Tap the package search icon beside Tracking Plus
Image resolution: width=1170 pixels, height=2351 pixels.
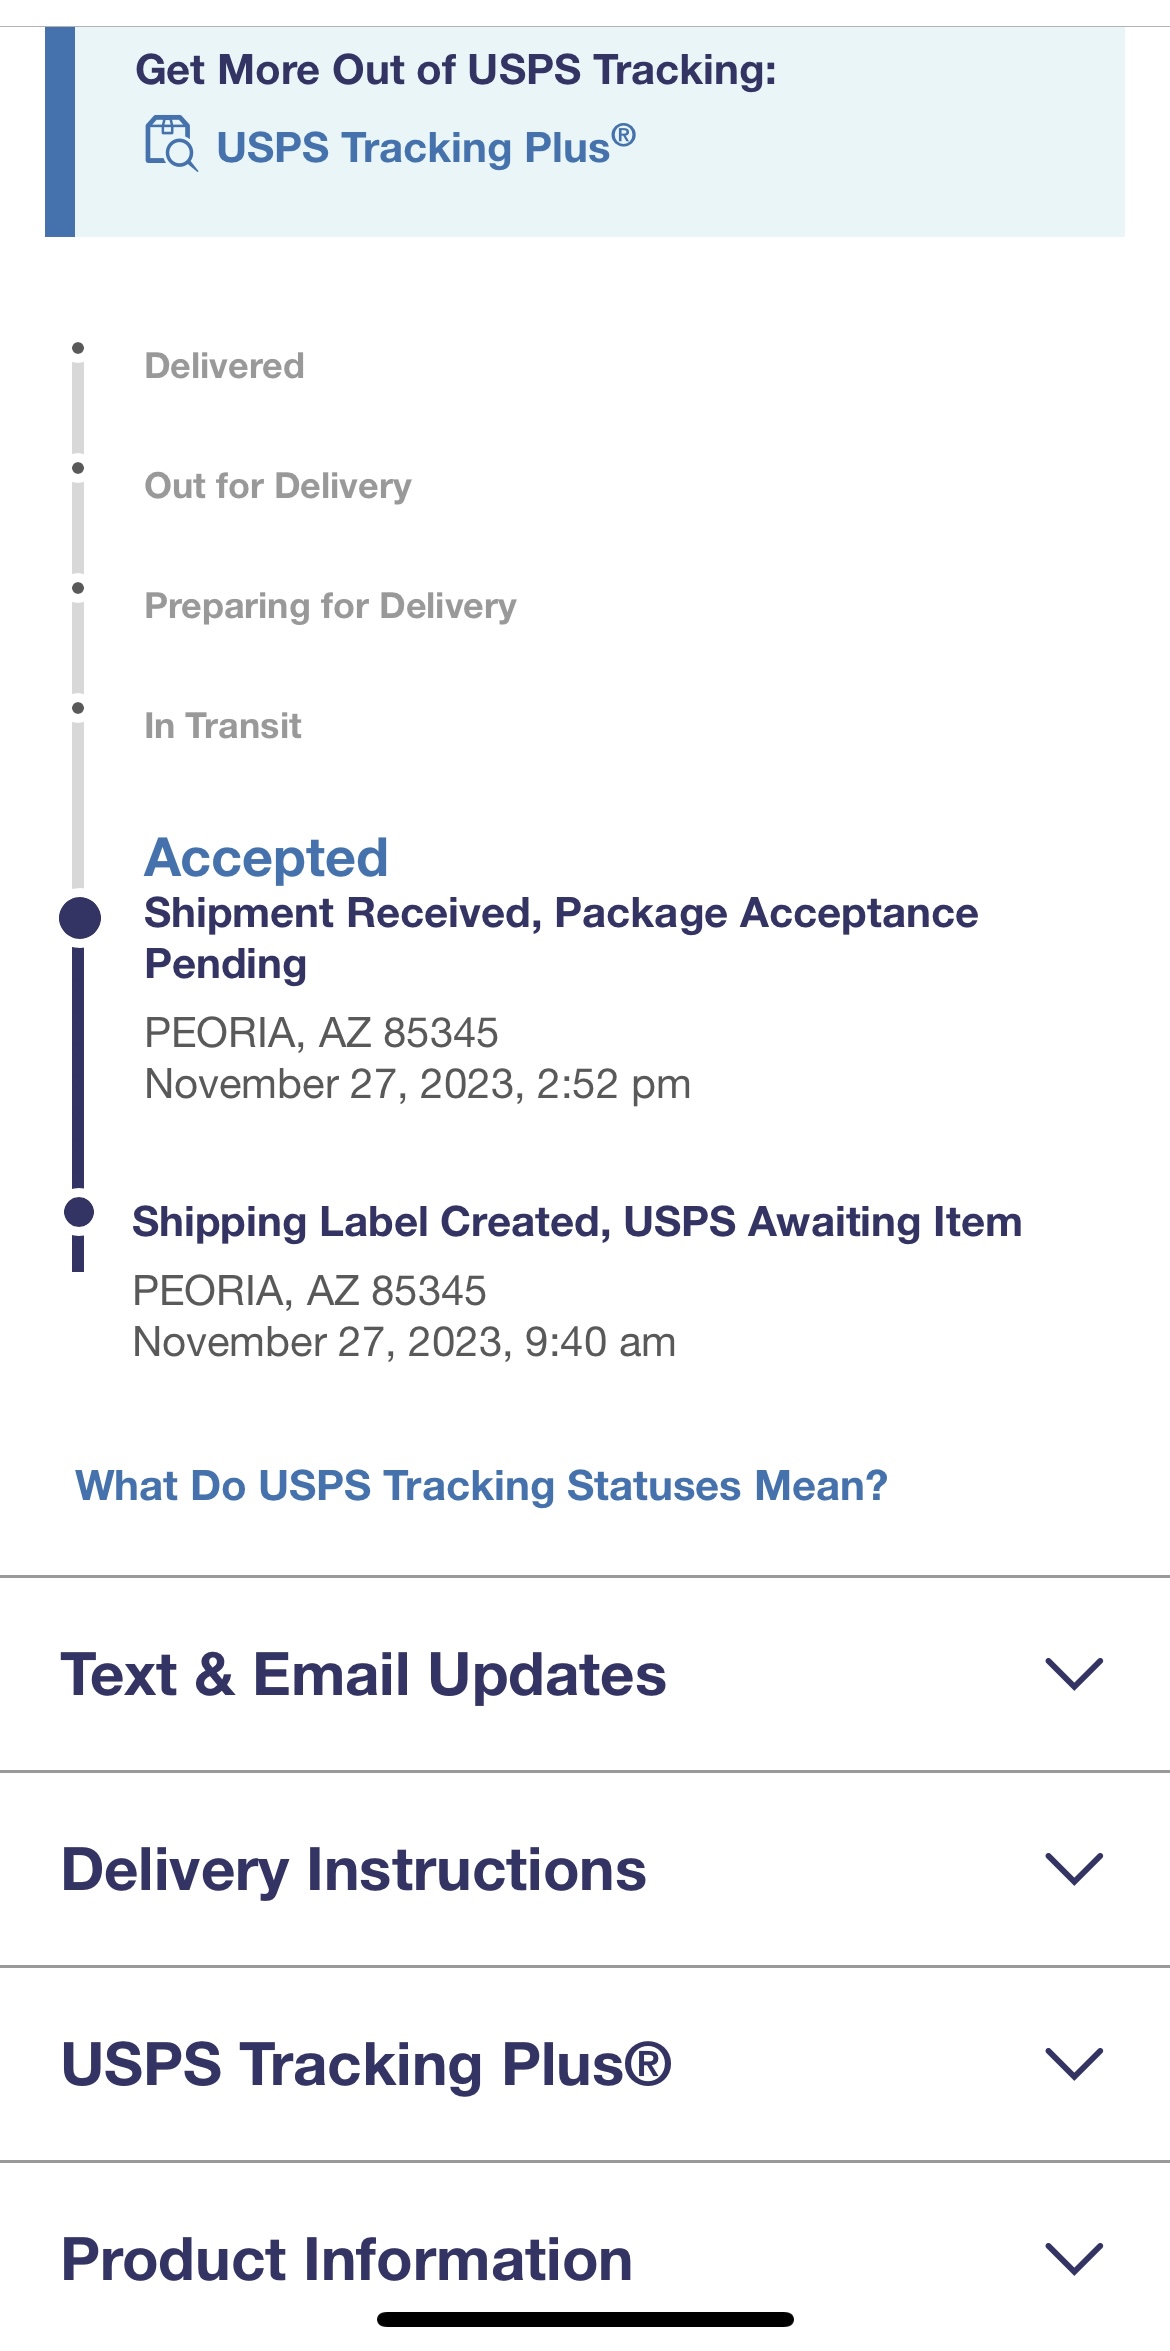coord(171,144)
